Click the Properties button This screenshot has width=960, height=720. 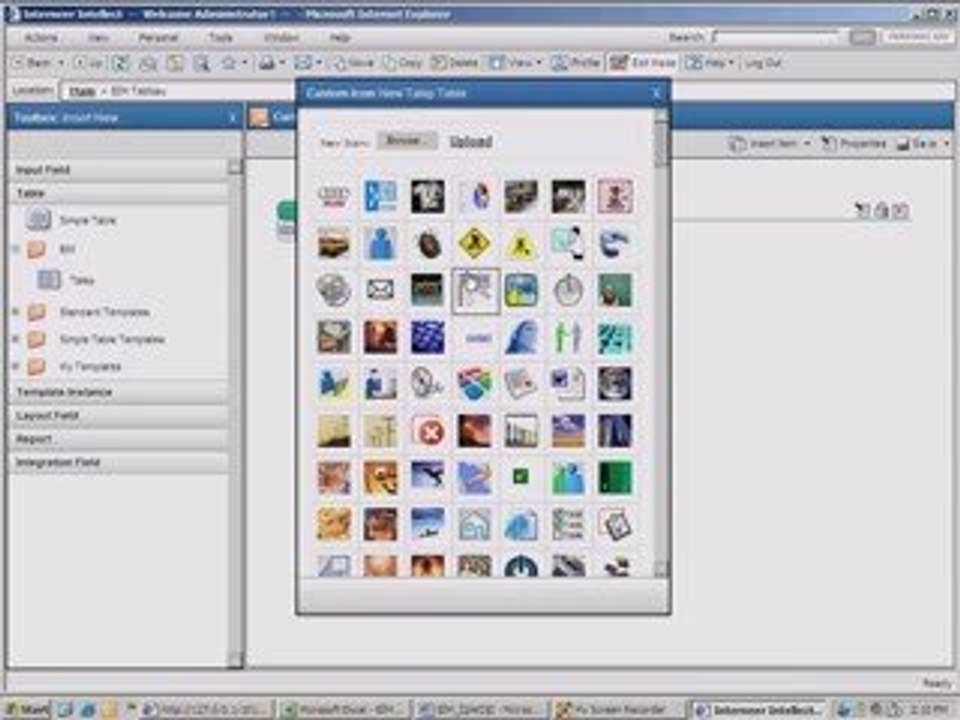[854, 144]
